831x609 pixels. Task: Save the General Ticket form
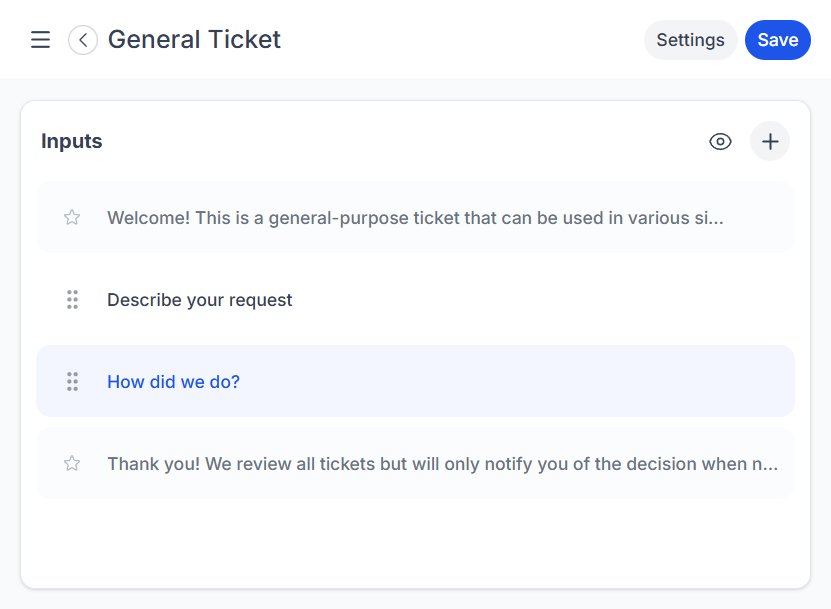tap(777, 40)
